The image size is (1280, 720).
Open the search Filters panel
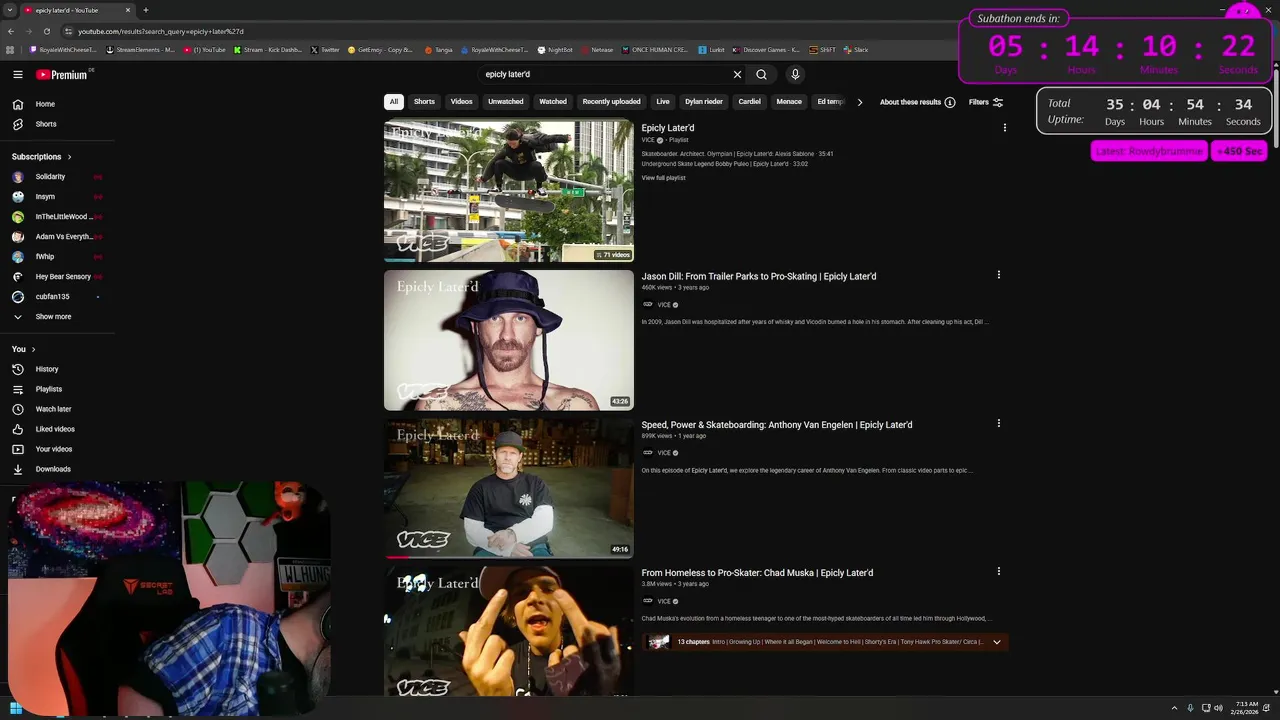pos(985,102)
